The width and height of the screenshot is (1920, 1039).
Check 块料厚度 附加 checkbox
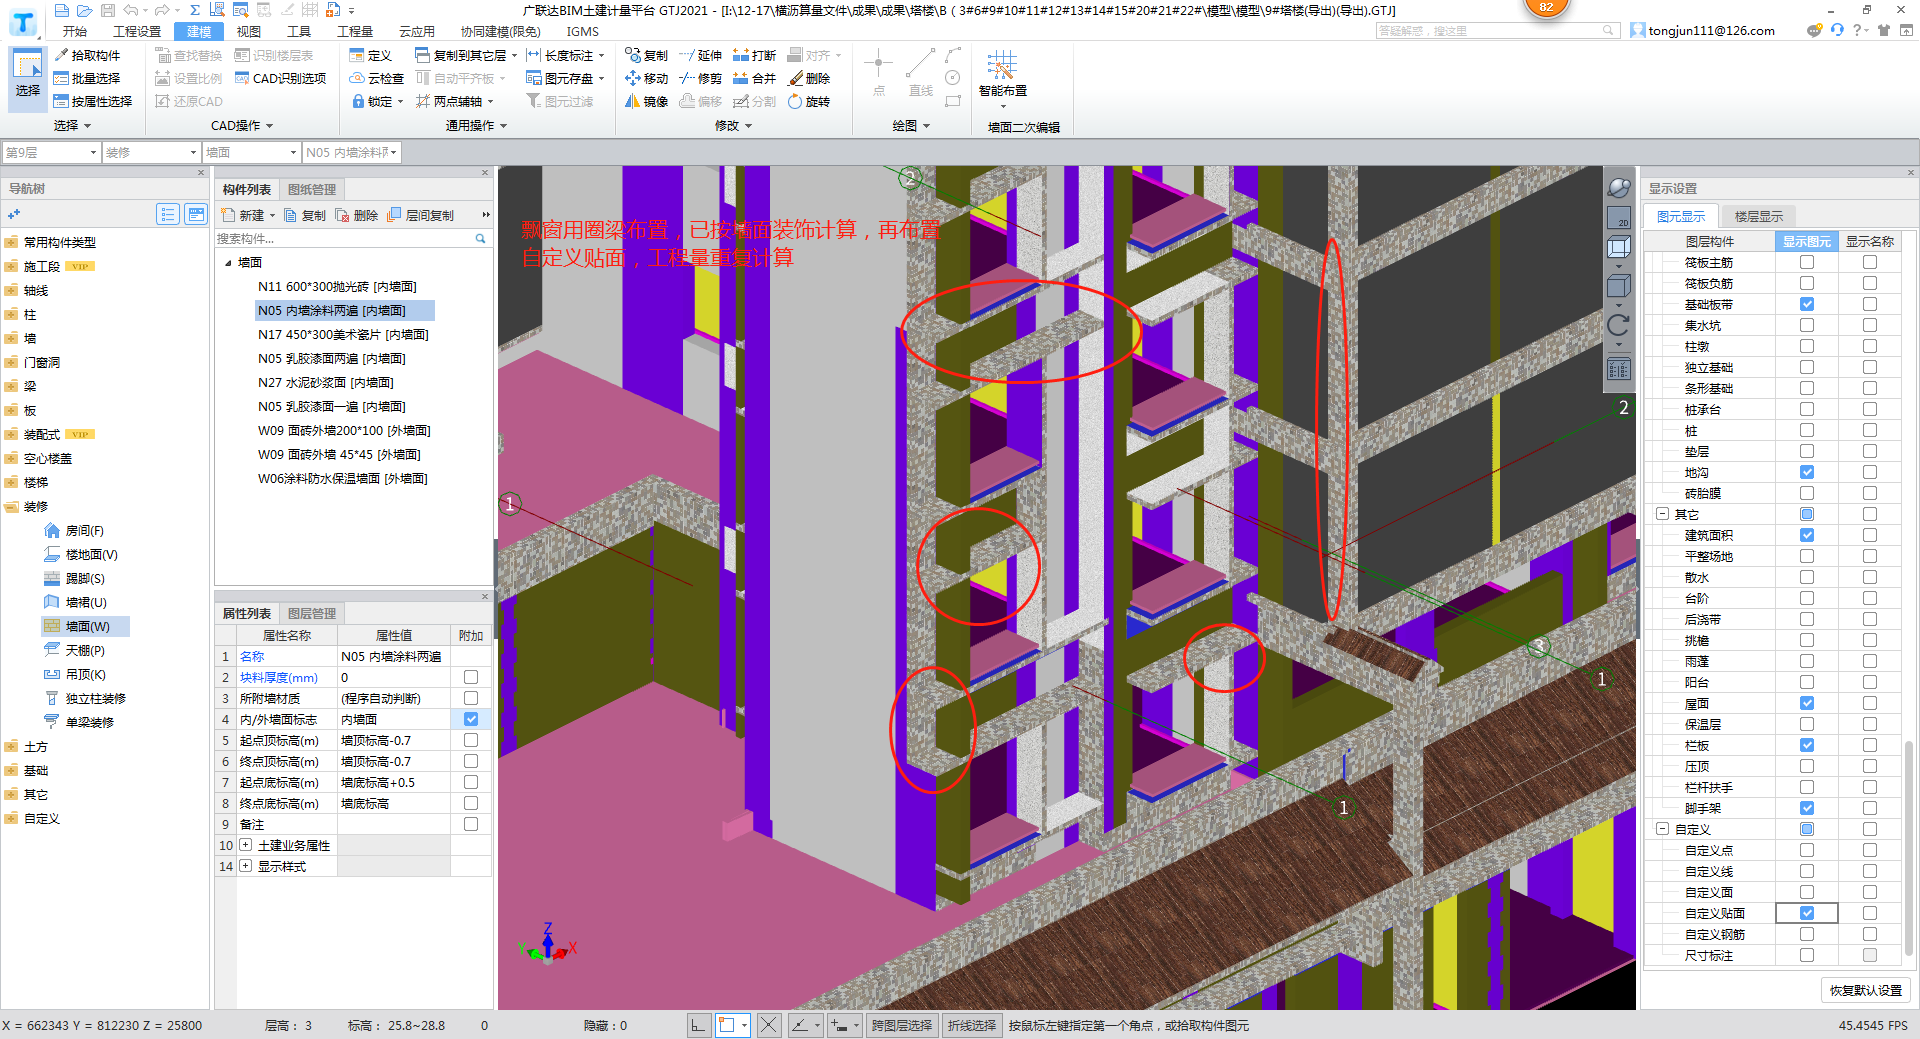click(471, 677)
